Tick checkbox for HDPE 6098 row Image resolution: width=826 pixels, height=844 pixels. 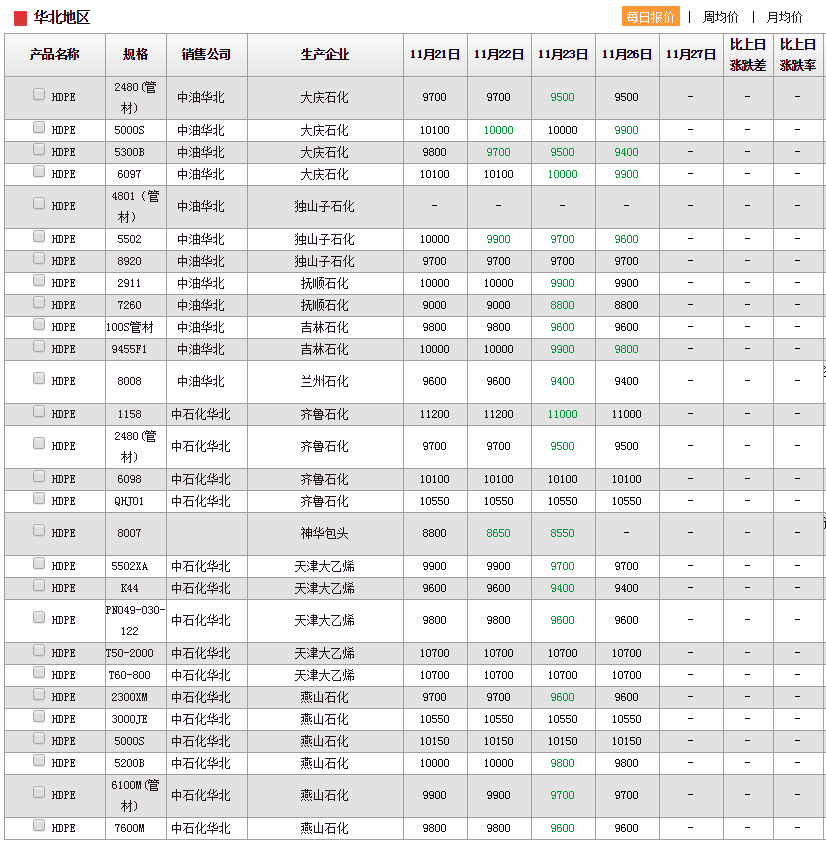[39, 476]
